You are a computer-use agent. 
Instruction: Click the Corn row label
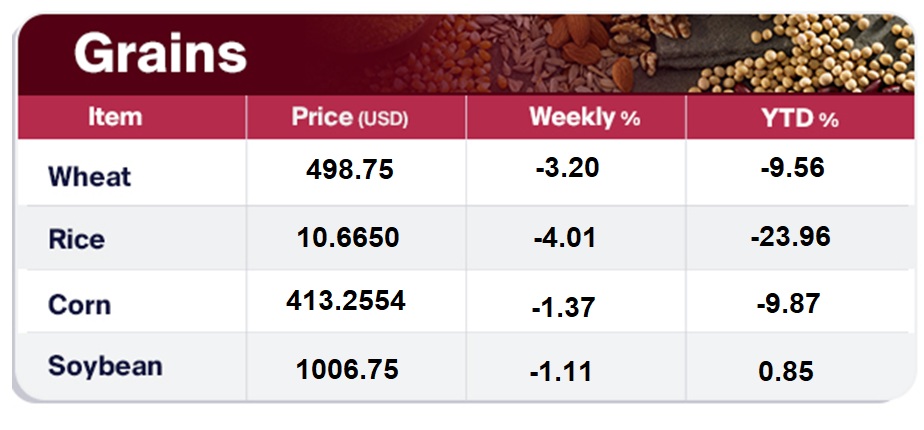pyautogui.click(x=79, y=304)
